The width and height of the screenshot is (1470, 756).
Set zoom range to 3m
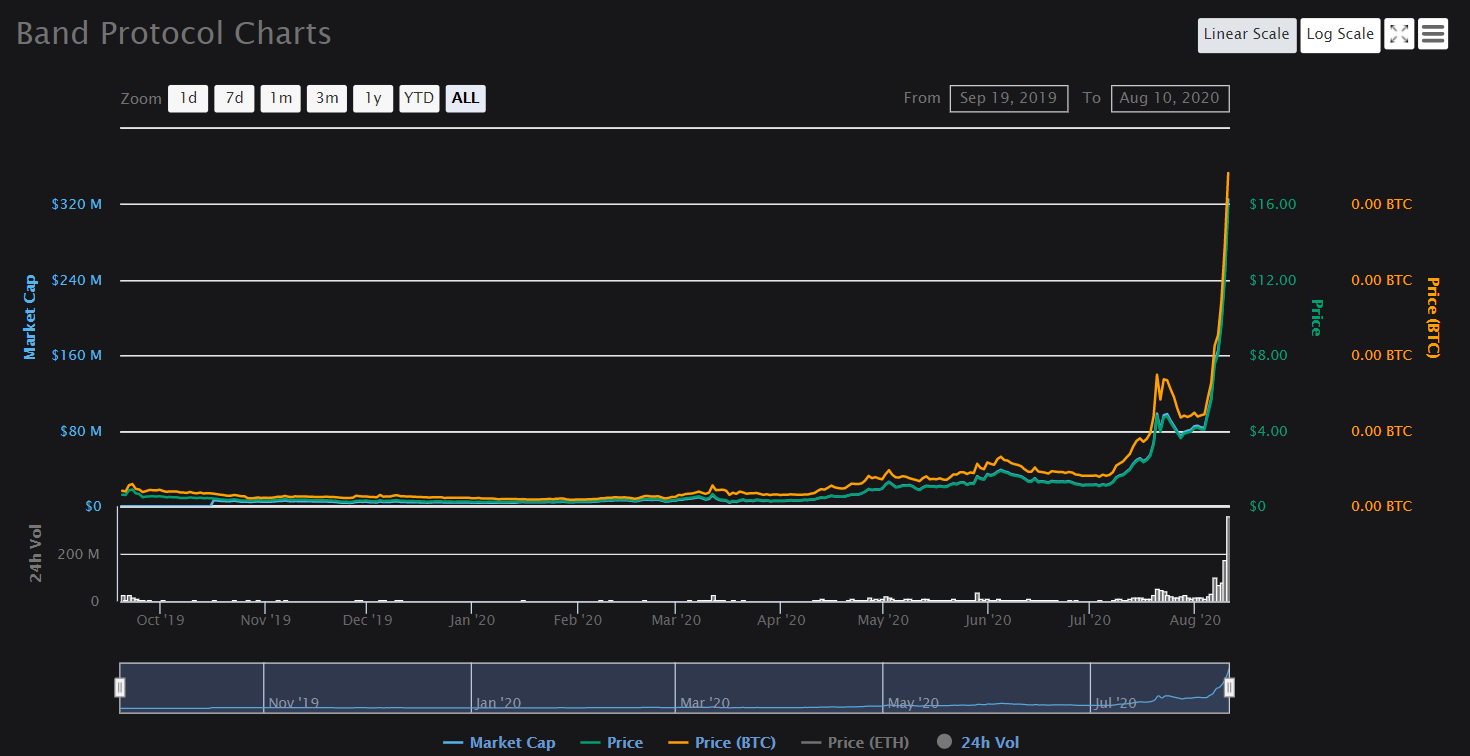327,98
